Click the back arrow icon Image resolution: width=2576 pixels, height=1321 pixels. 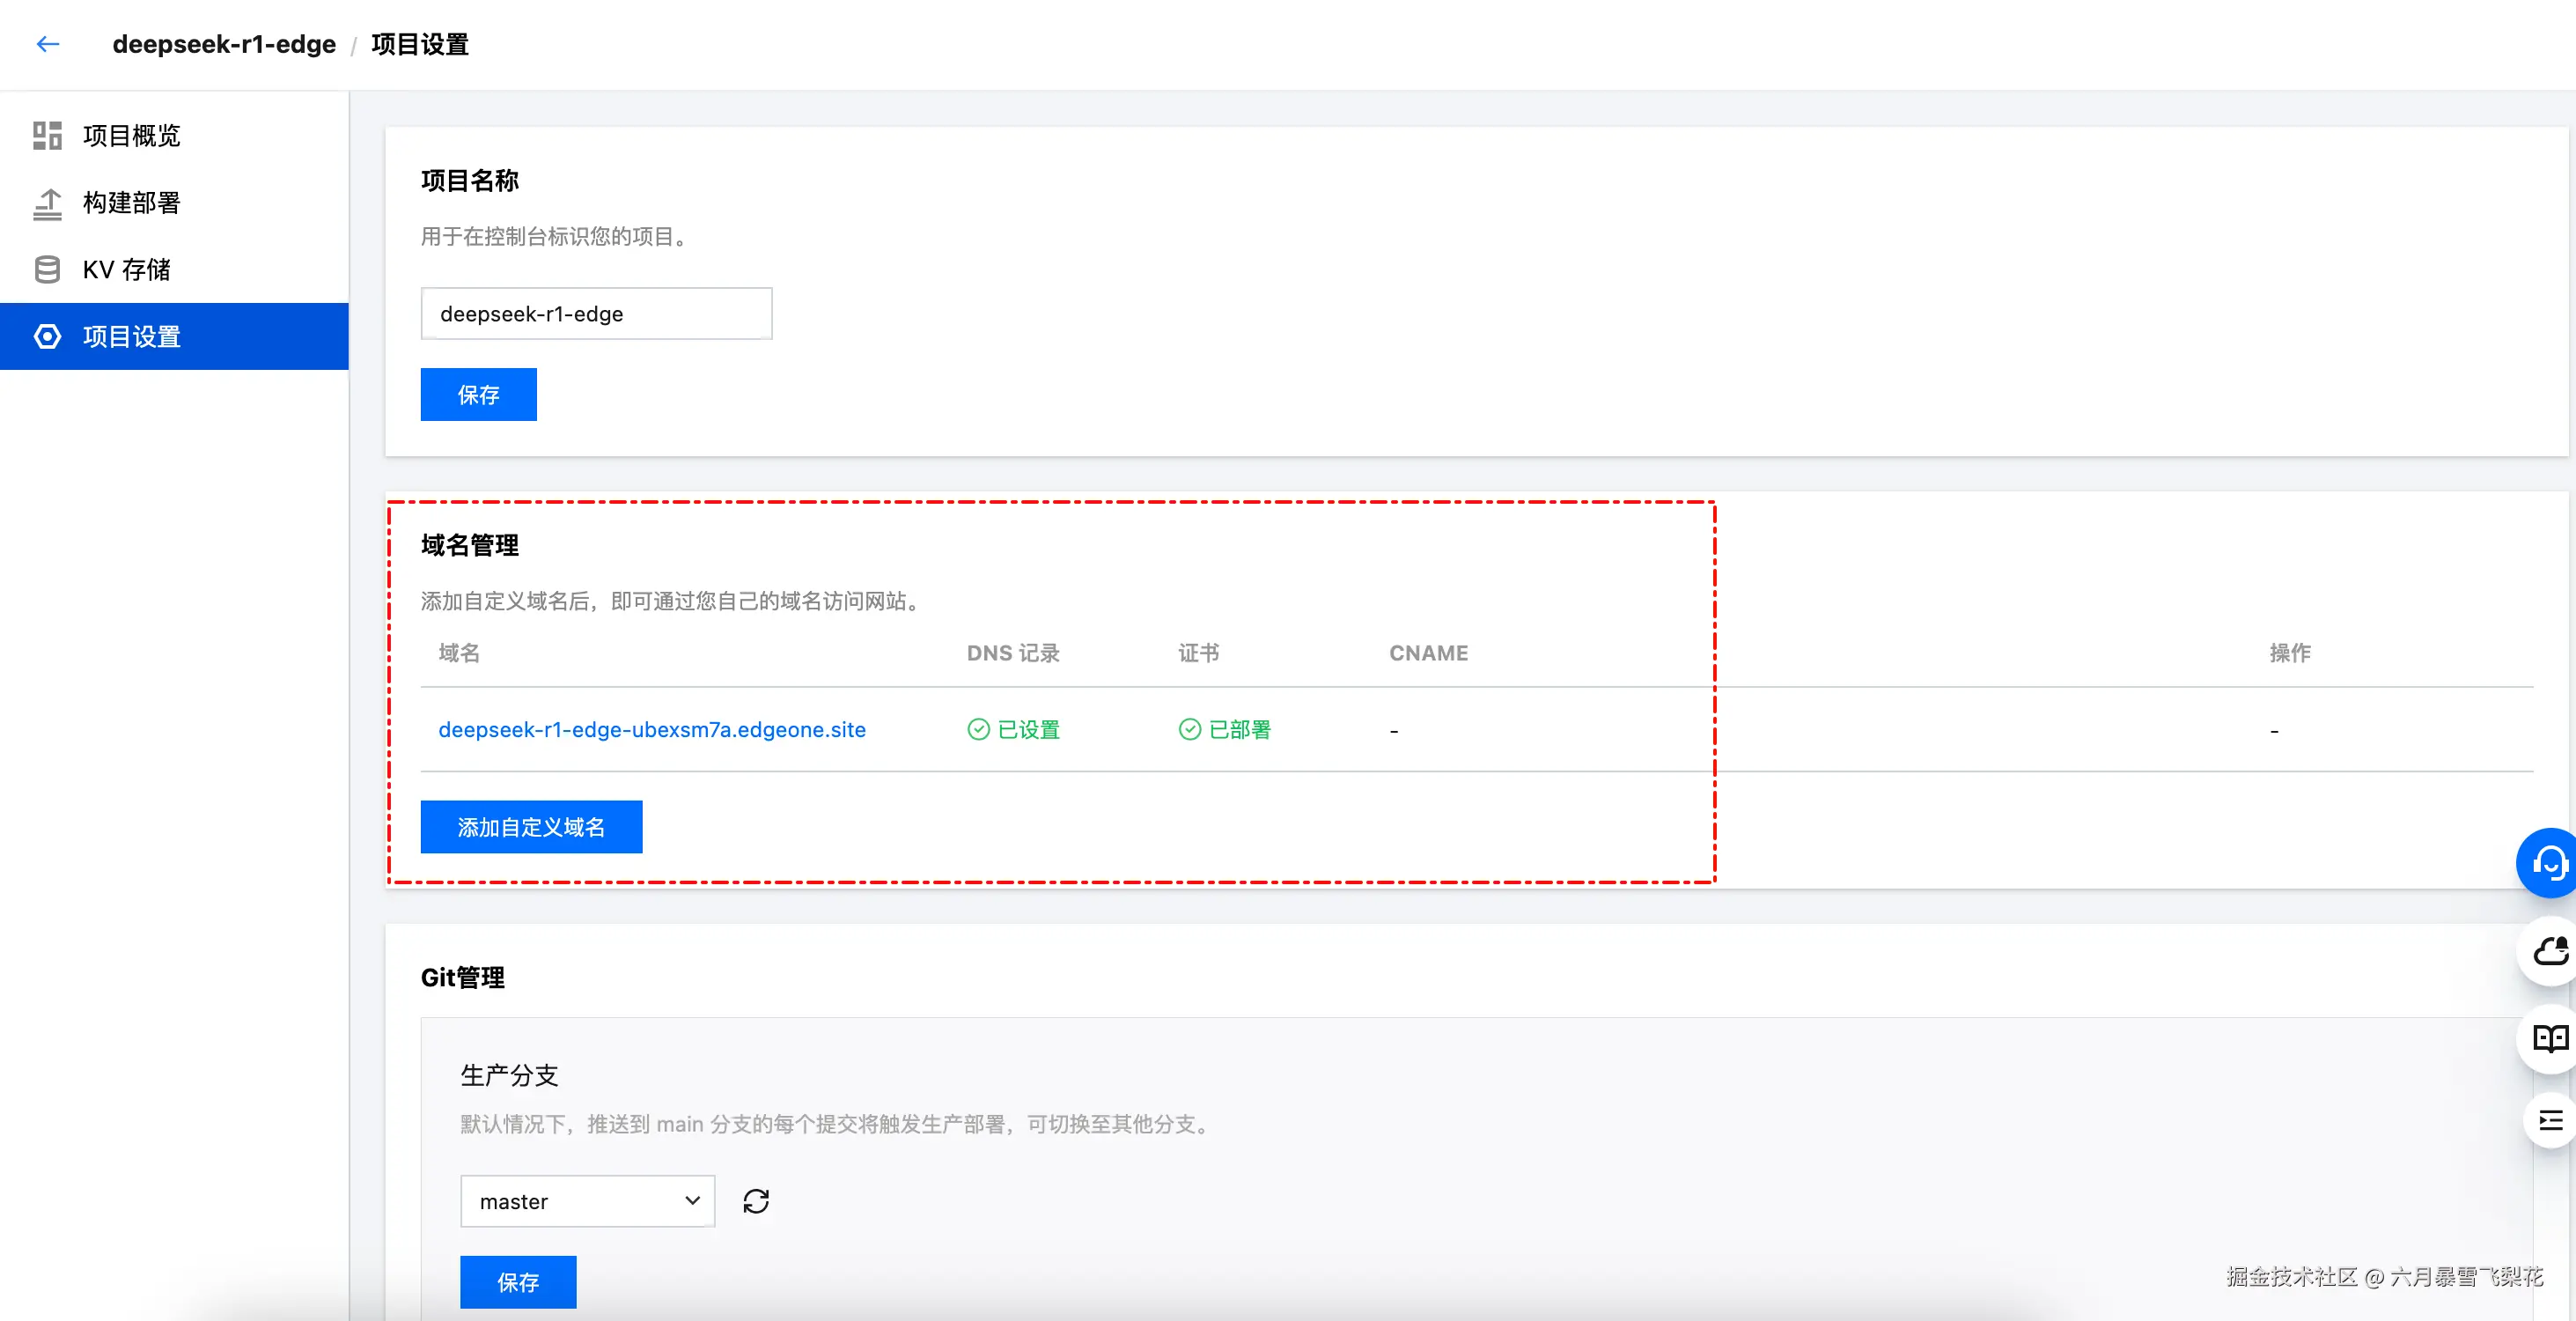[x=48, y=44]
